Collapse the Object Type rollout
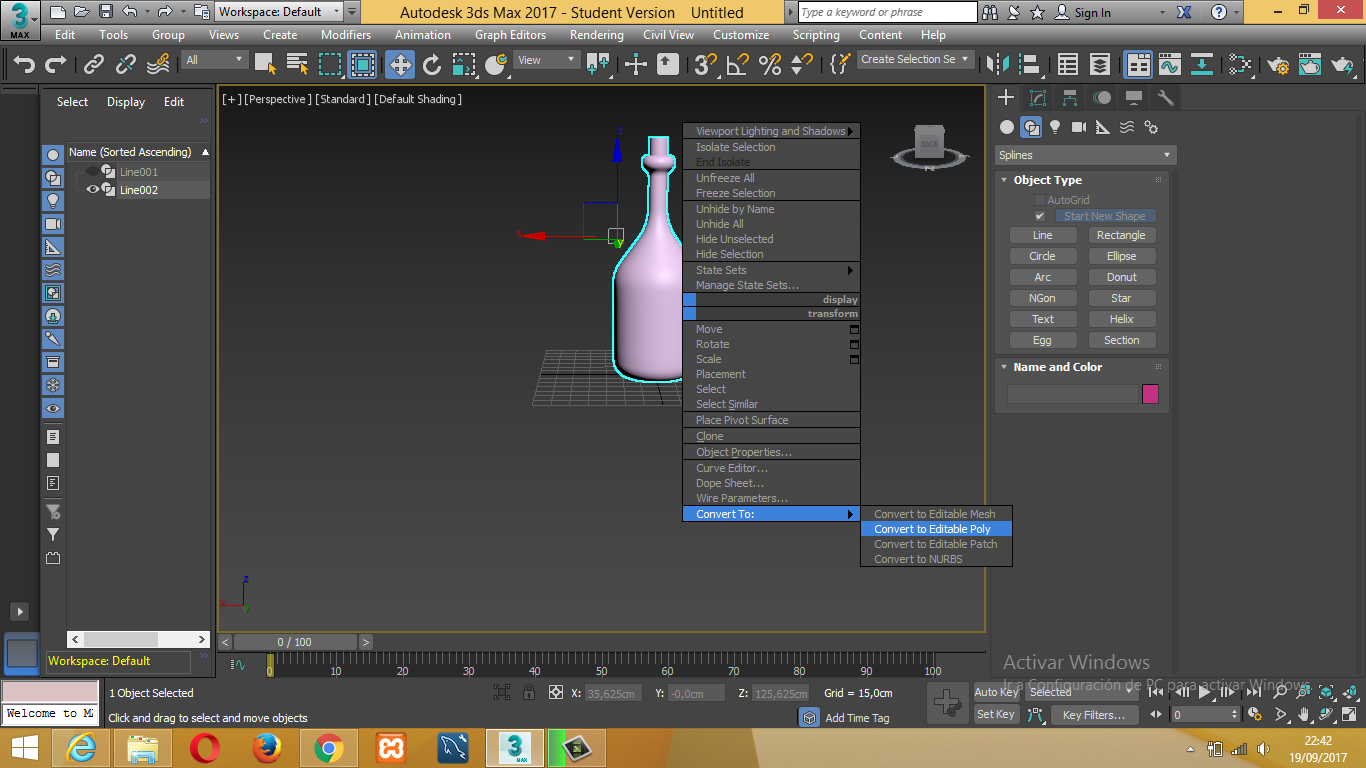Screen dimensions: 1366x768 (x=1047, y=180)
